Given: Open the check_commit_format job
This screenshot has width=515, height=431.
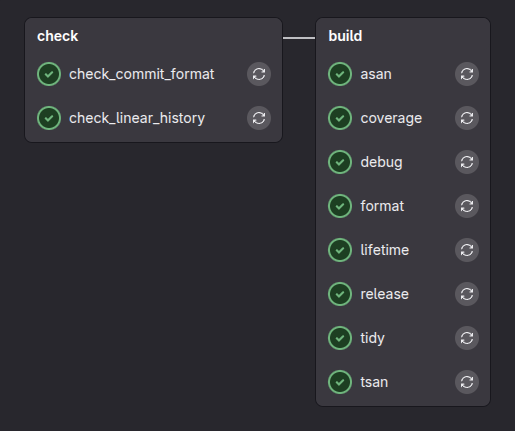Looking at the screenshot, I should [142, 74].
